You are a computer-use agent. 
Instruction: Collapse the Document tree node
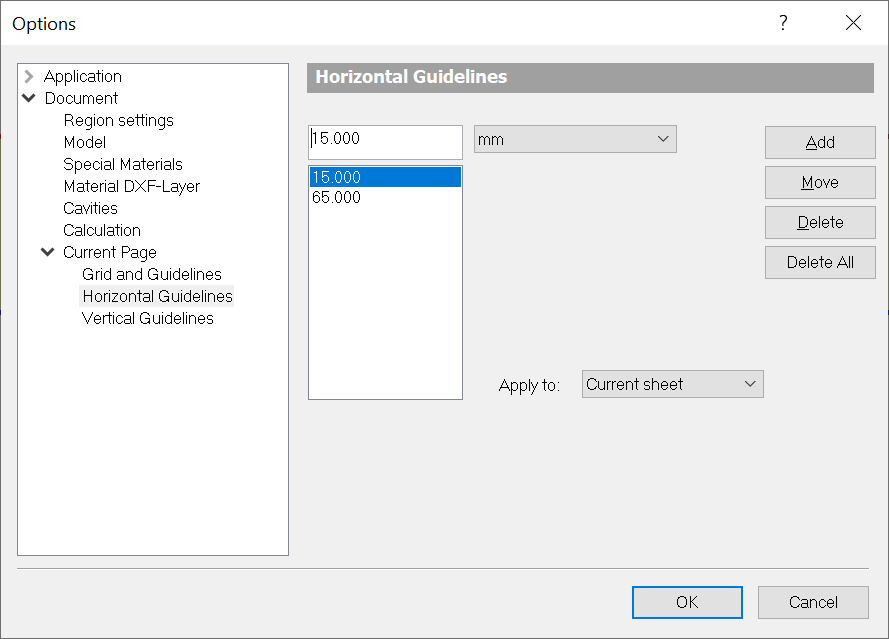[29, 98]
